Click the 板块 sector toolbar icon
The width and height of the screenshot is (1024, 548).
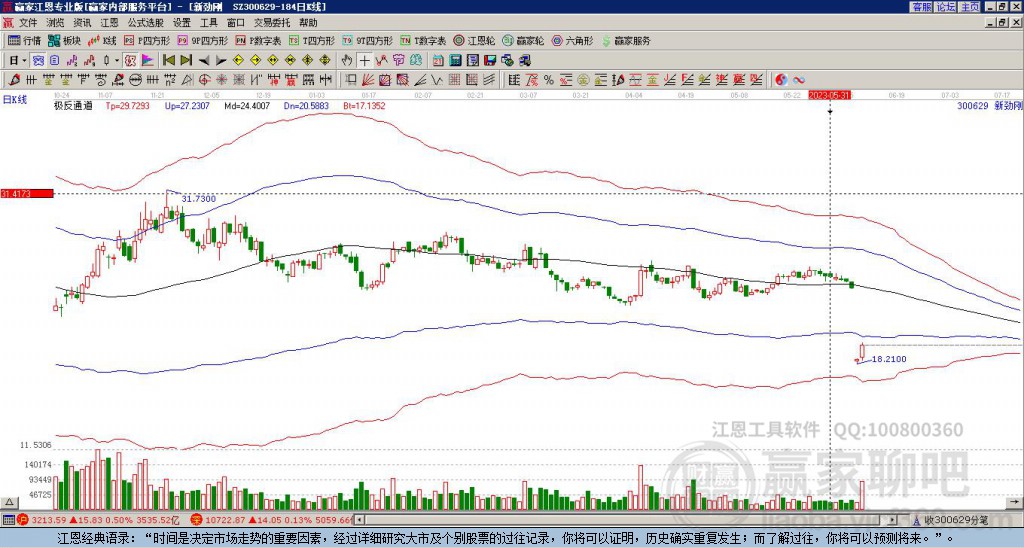(65, 41)
